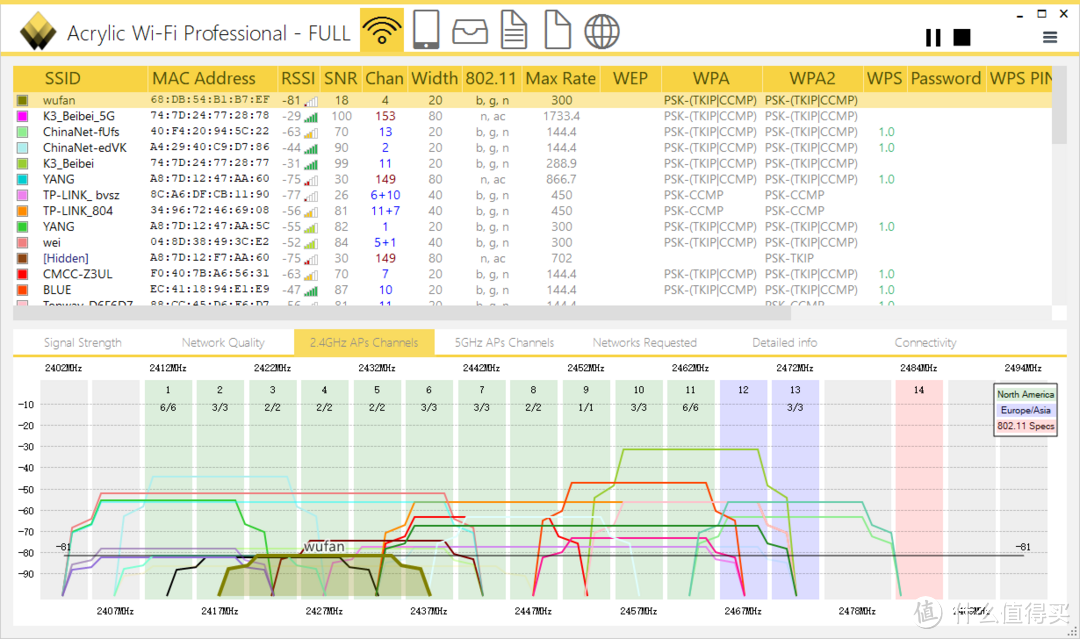Viewport: 1080px width, 639px height.
Task: Sort by Width column header
Action: [435, 78]
